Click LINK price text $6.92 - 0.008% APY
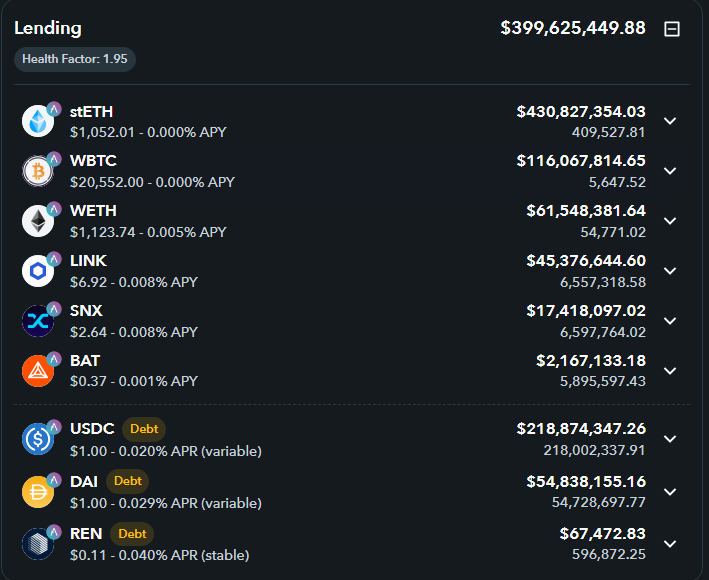The width and height of the screenshot is (709, 580). click(134, 283)
